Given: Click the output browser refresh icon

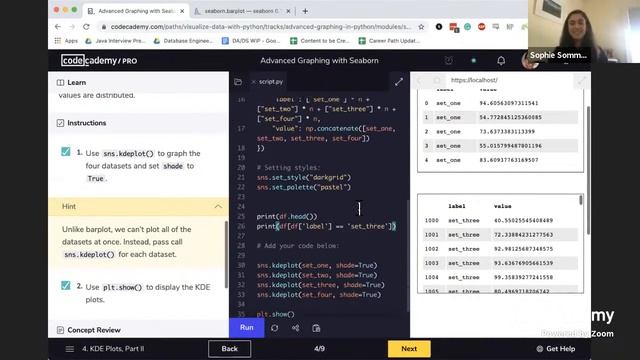Looking at the screenshot, I should (437, 80).
